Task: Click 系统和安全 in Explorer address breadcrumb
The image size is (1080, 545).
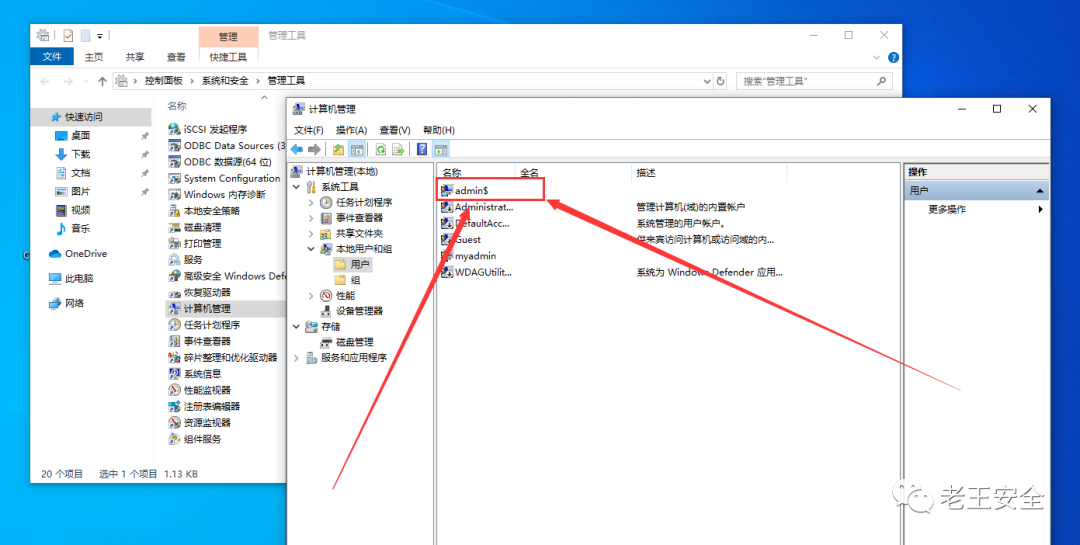Action: click(x=225, y=81)
